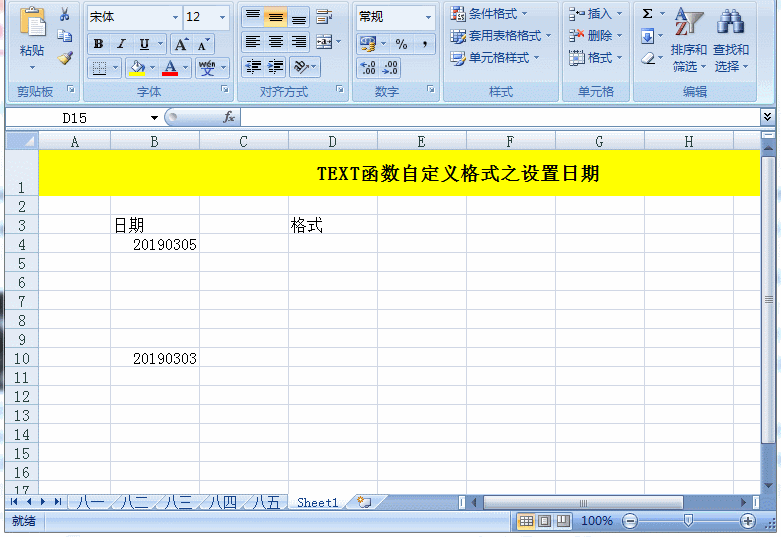Click the Select All corner button
This screenshot has width=781, height=537.
[22, 141]
